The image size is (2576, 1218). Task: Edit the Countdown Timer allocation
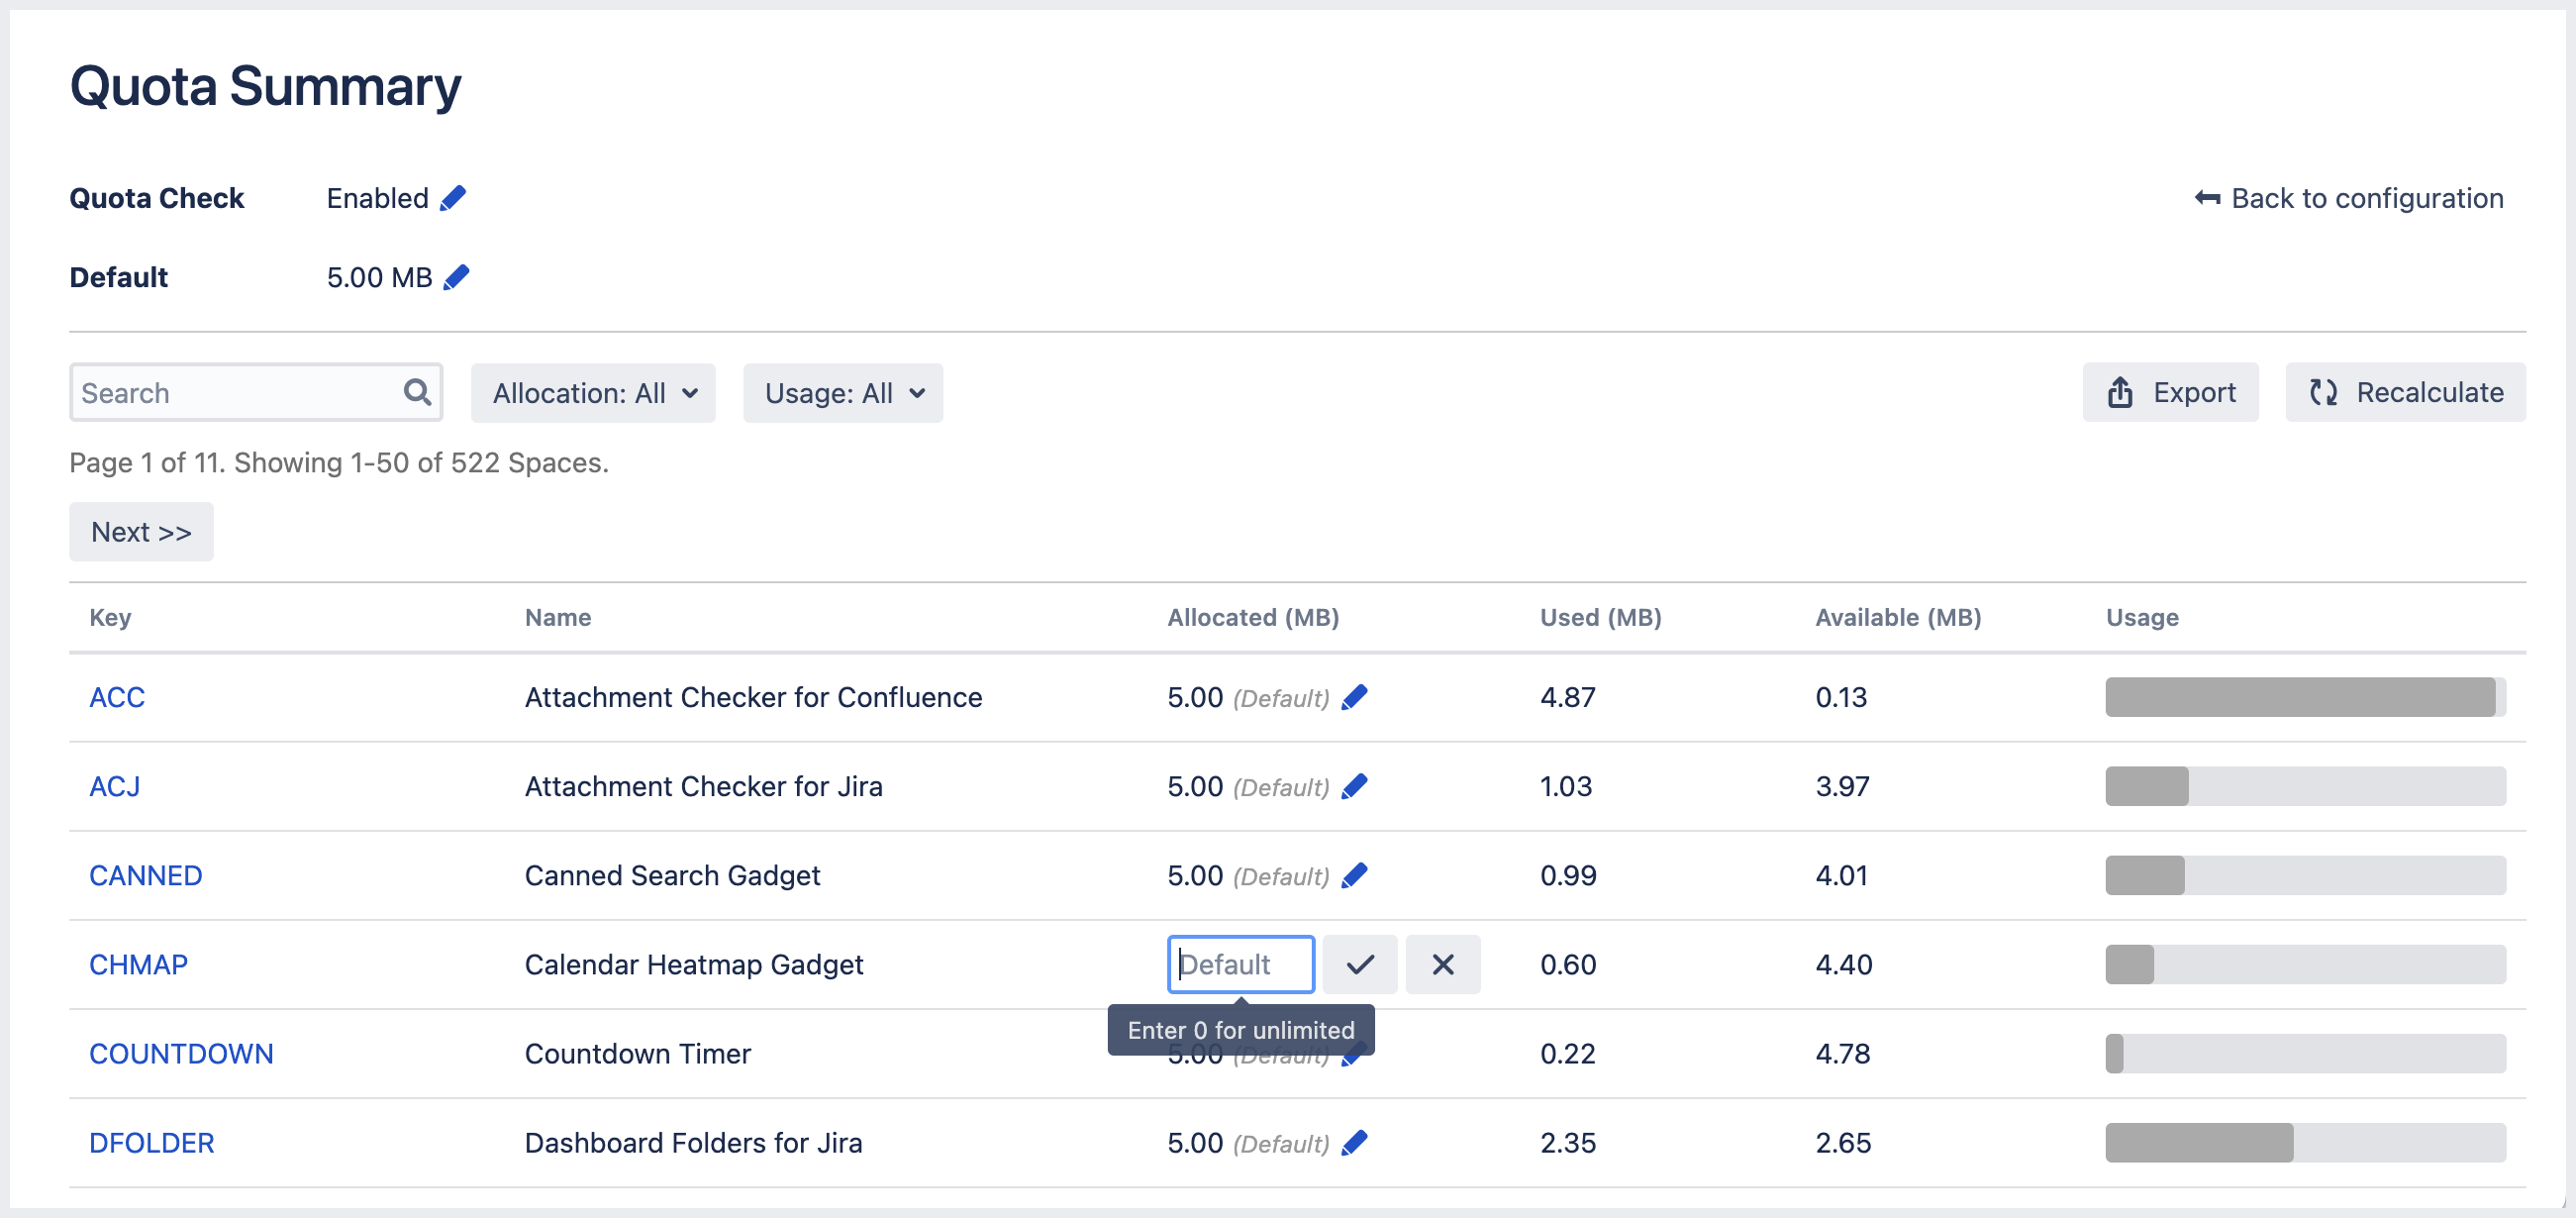[x=1356, y=1053]
